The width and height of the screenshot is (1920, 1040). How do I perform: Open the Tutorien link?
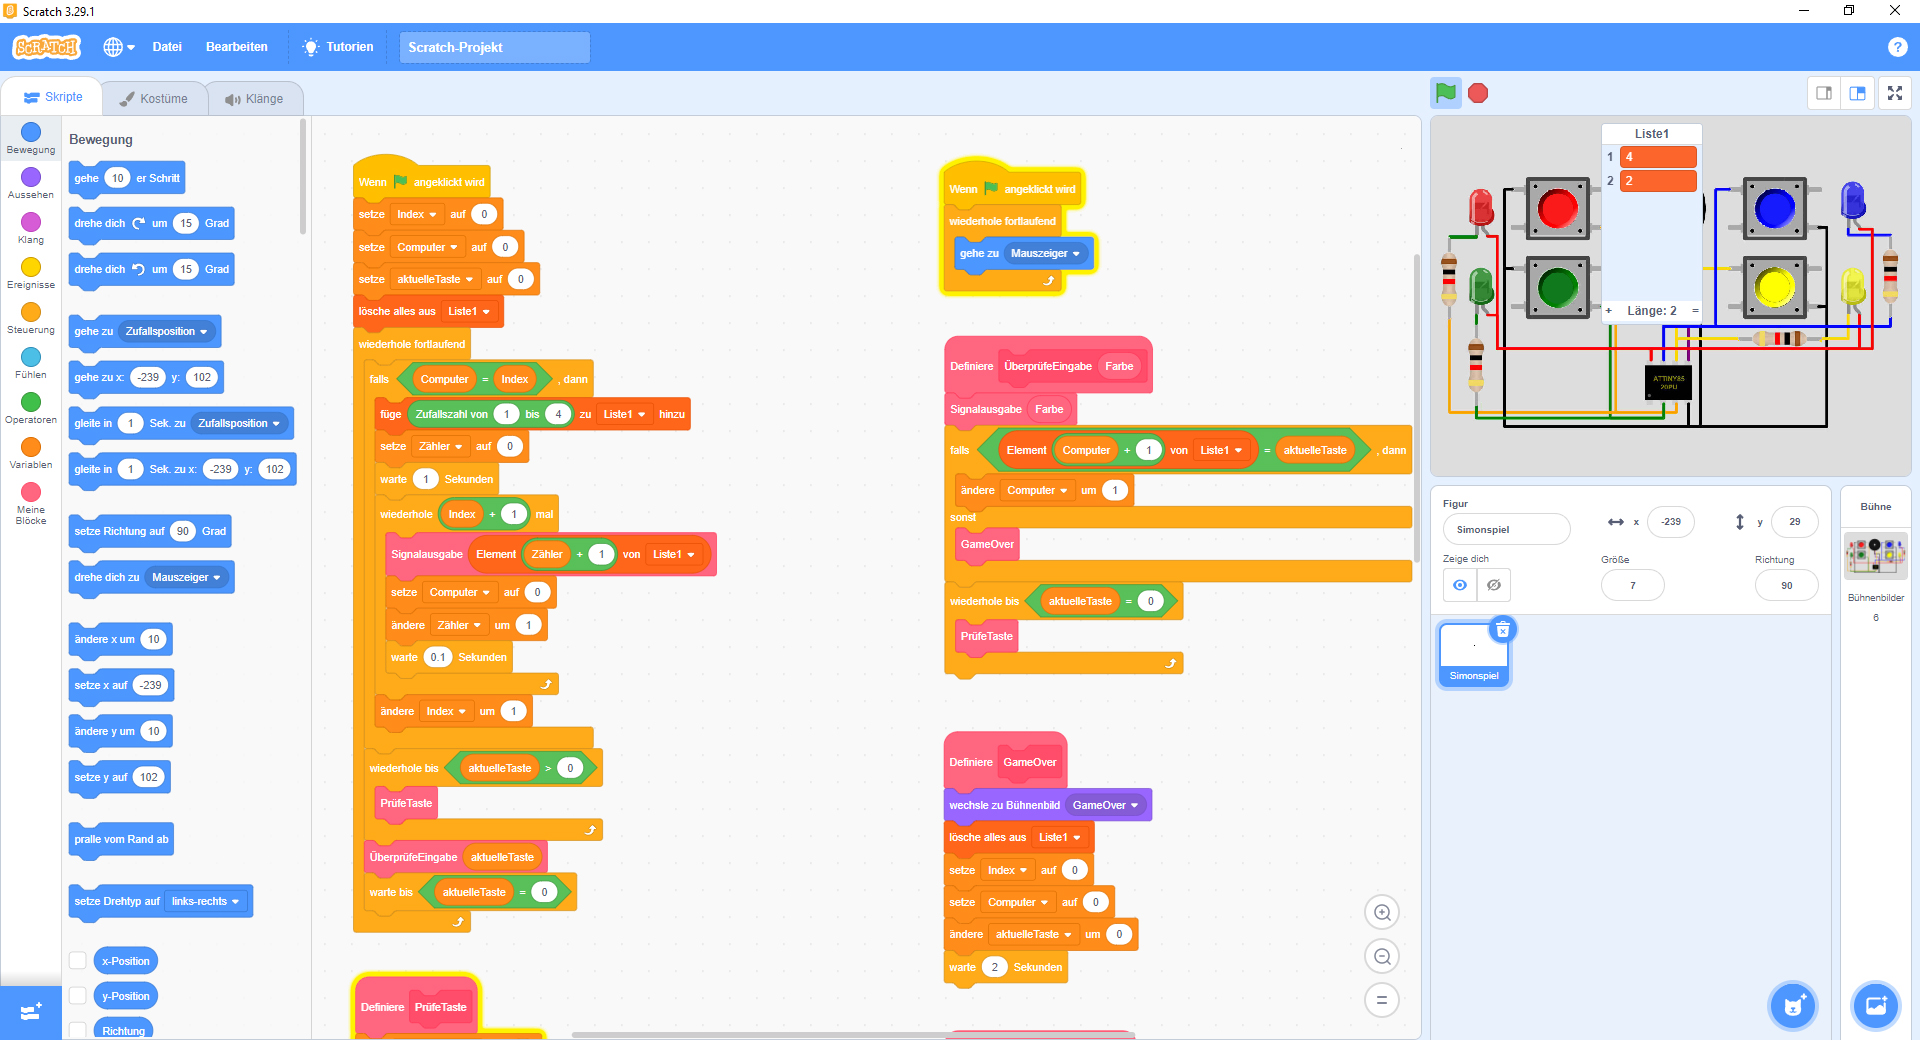pyautogui.click(x=339, y=47)
